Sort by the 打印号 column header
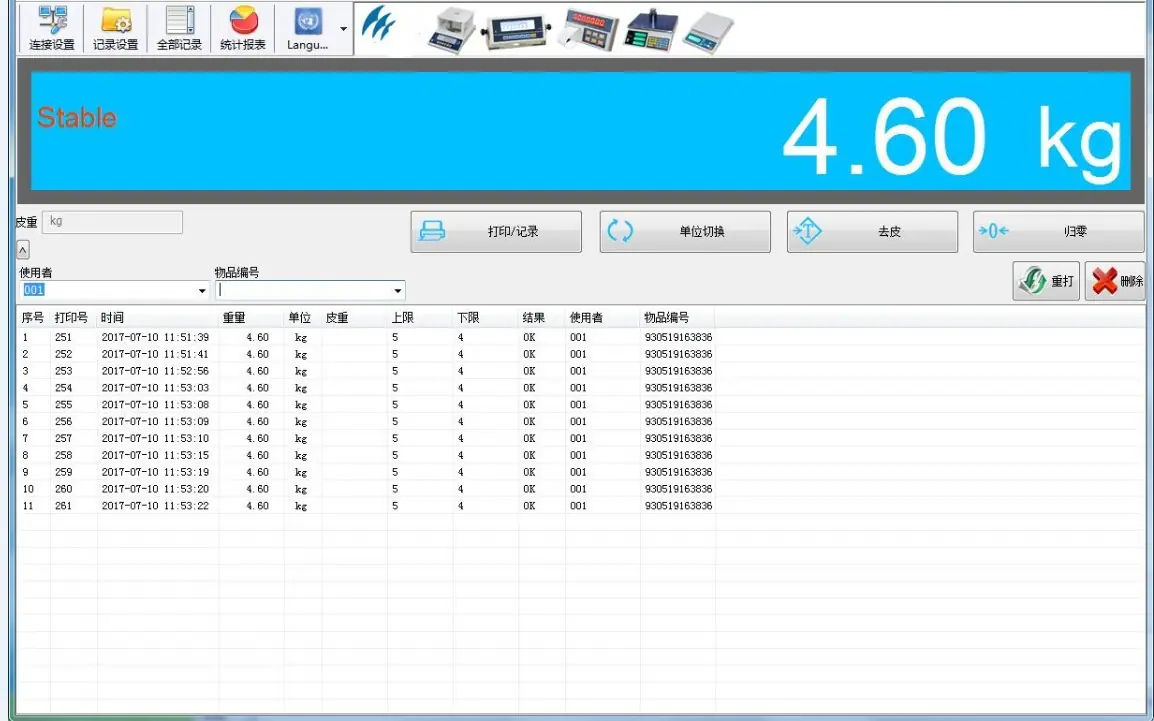Image resolution: width=1154 pixels, height=721 pixels. (x=74, y=318)
